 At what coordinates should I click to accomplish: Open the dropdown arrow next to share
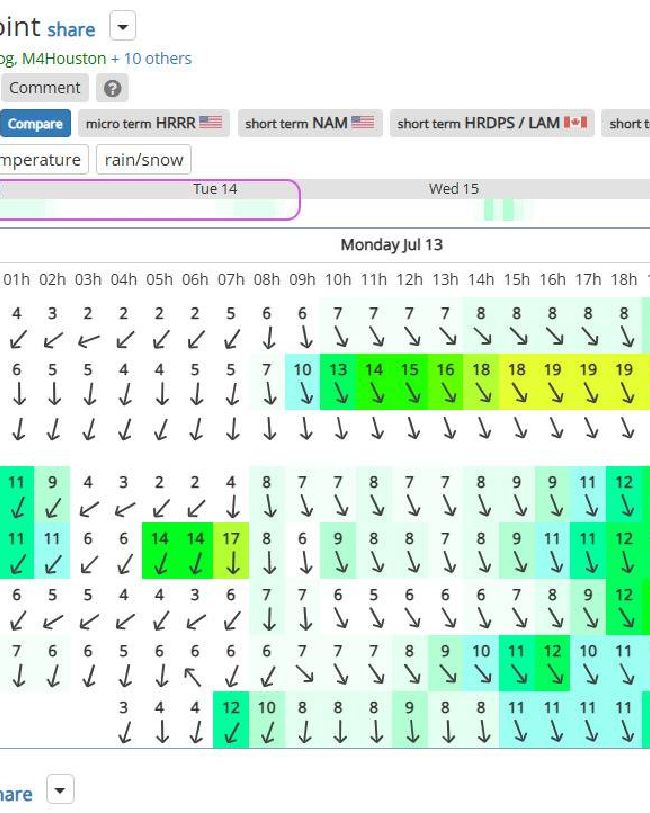click(123, 26)
